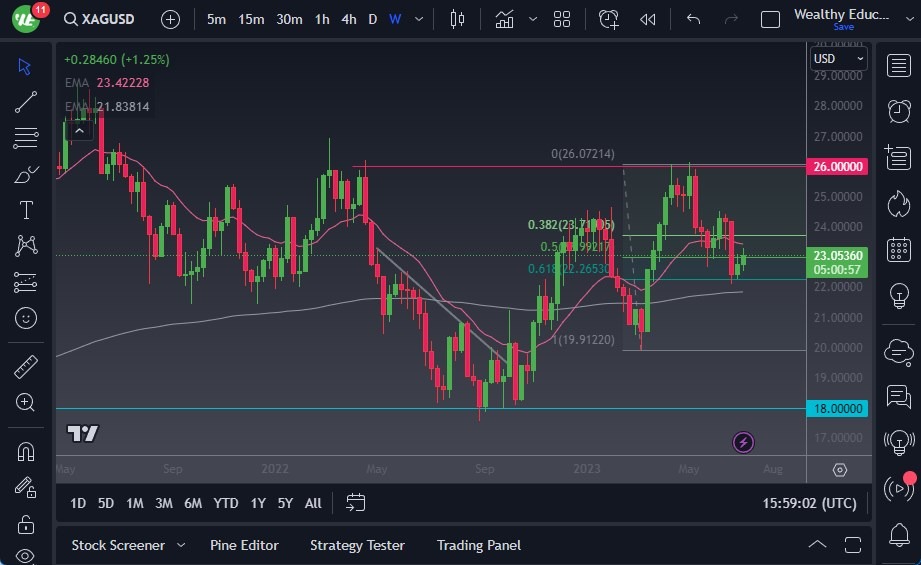This screenshot has width=921, height=565.
Task: Click the purple lightning bolt marker
Action: 743,441
